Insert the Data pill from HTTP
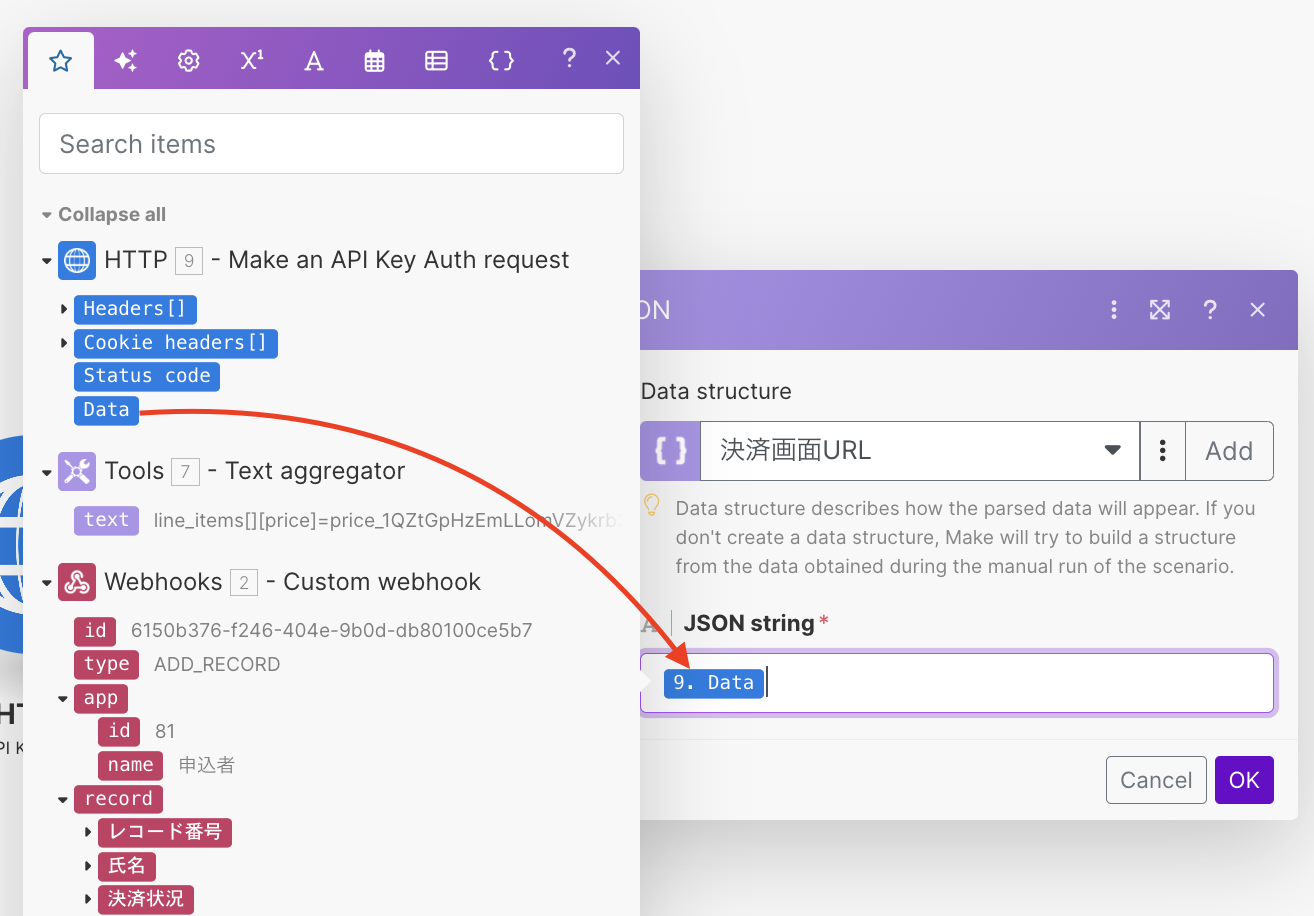 coord(107,410)
